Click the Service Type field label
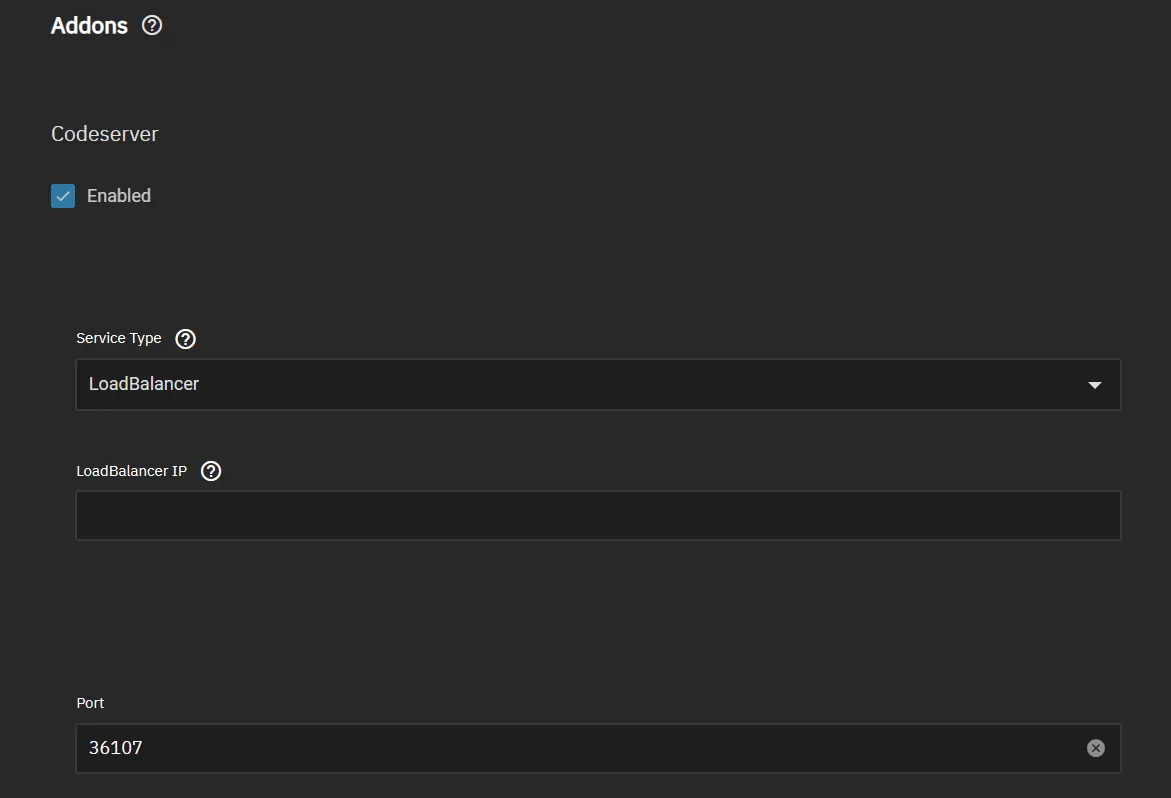This screenshot has height=798, width=1171. [x=119, y=338]
